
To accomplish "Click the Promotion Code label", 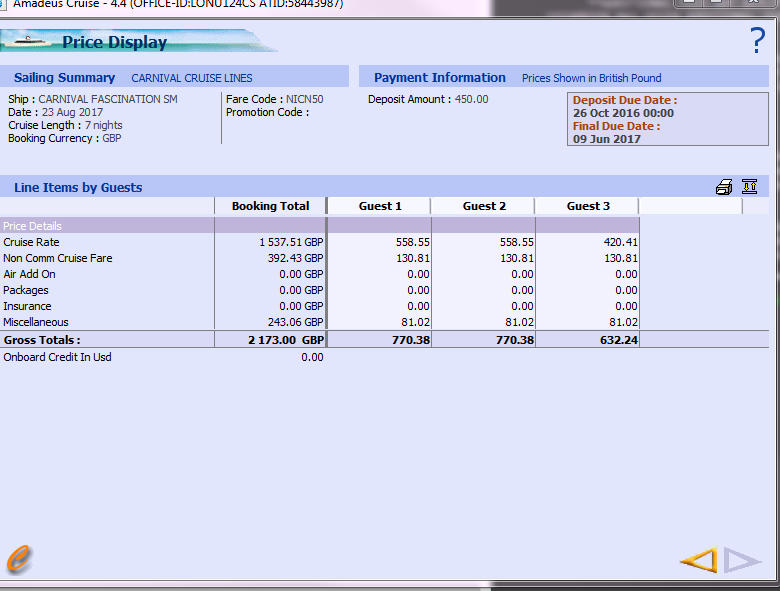I will click(x=268, y=112).
